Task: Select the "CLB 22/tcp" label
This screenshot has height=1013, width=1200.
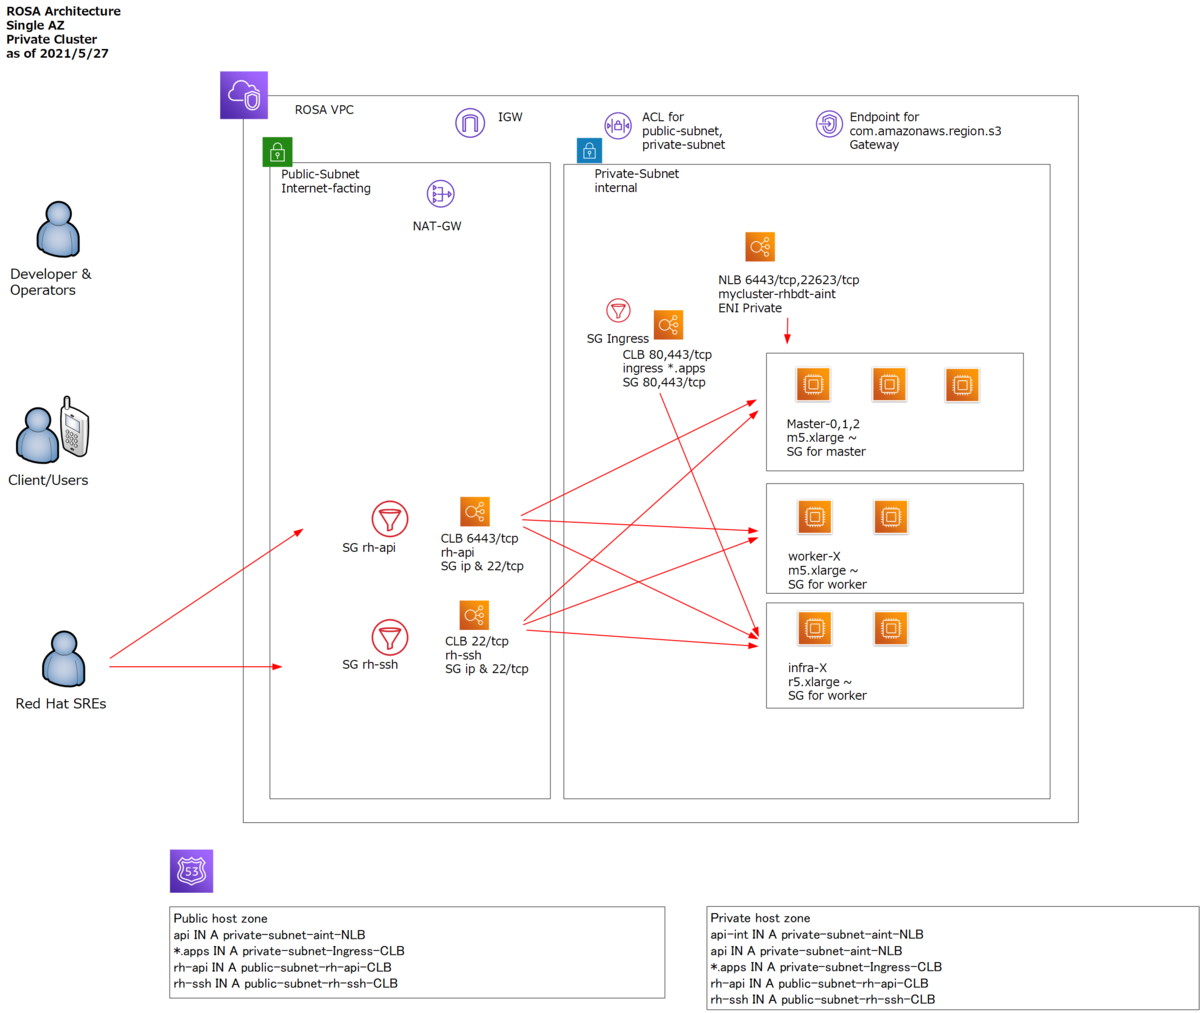Action: (477, 641)
